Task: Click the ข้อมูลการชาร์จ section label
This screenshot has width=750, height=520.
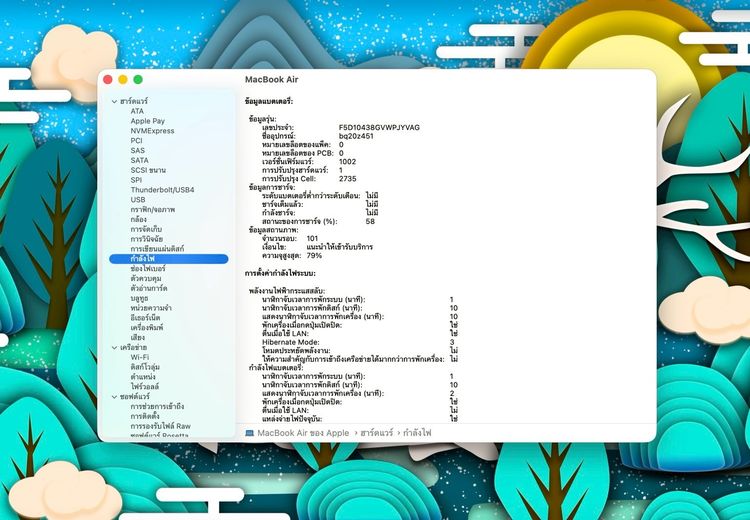Action: [272, 188]
